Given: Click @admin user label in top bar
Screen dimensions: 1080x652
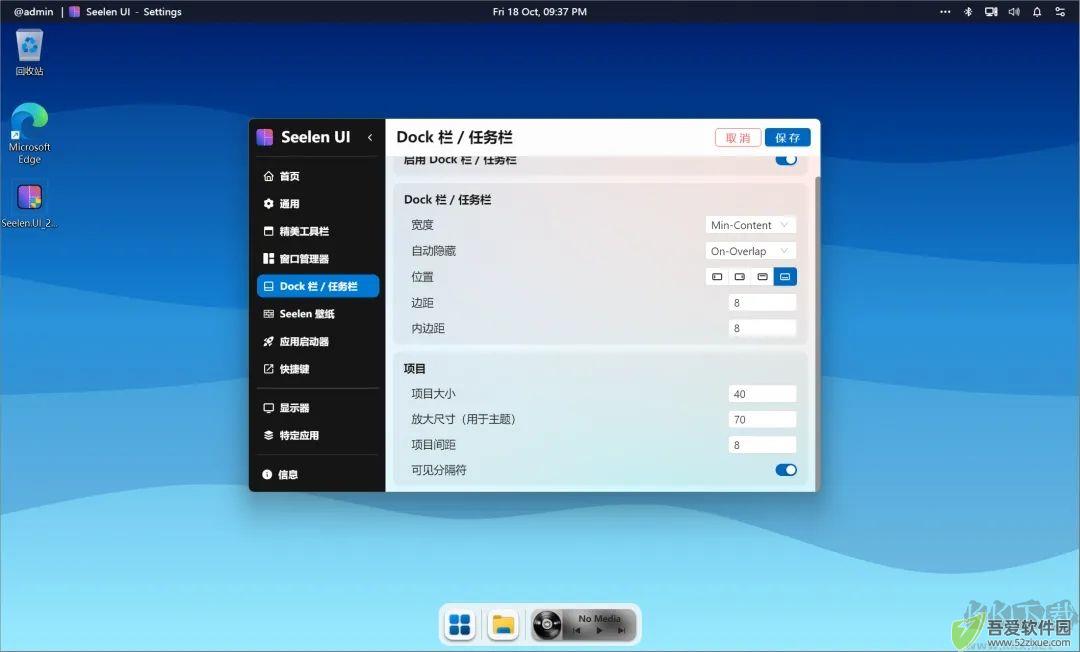Looking at the screenshot, I should [33, 12].
